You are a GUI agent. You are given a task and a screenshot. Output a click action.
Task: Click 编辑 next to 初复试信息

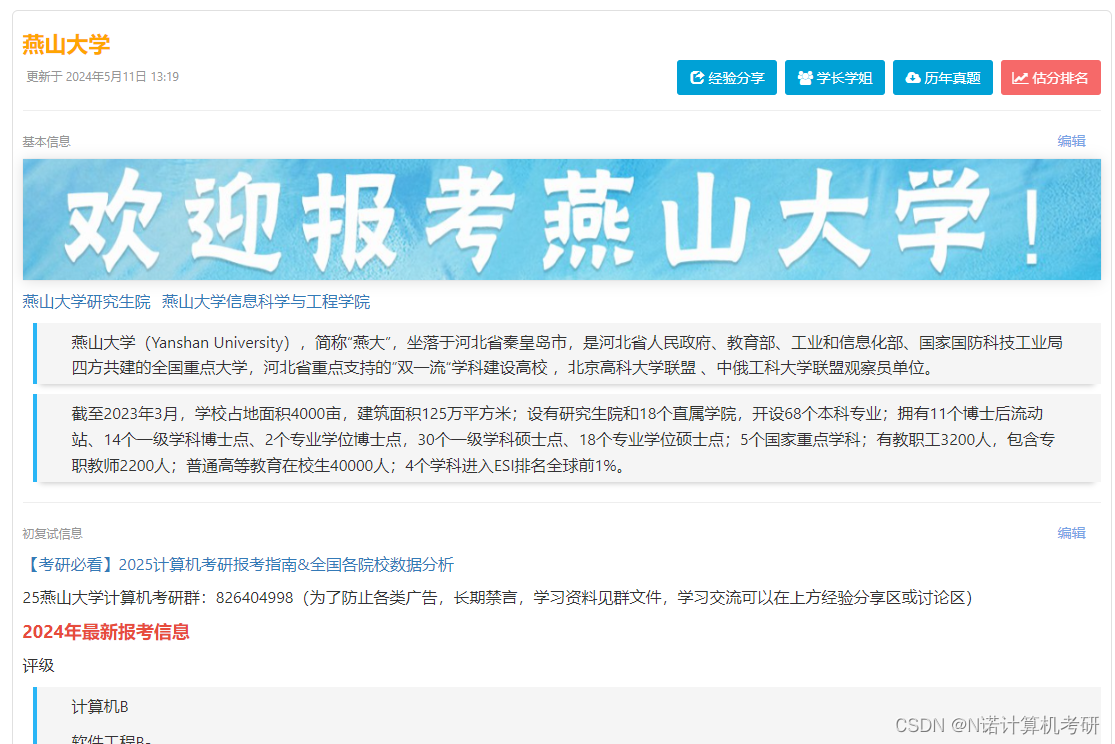tap(1071, 533)
